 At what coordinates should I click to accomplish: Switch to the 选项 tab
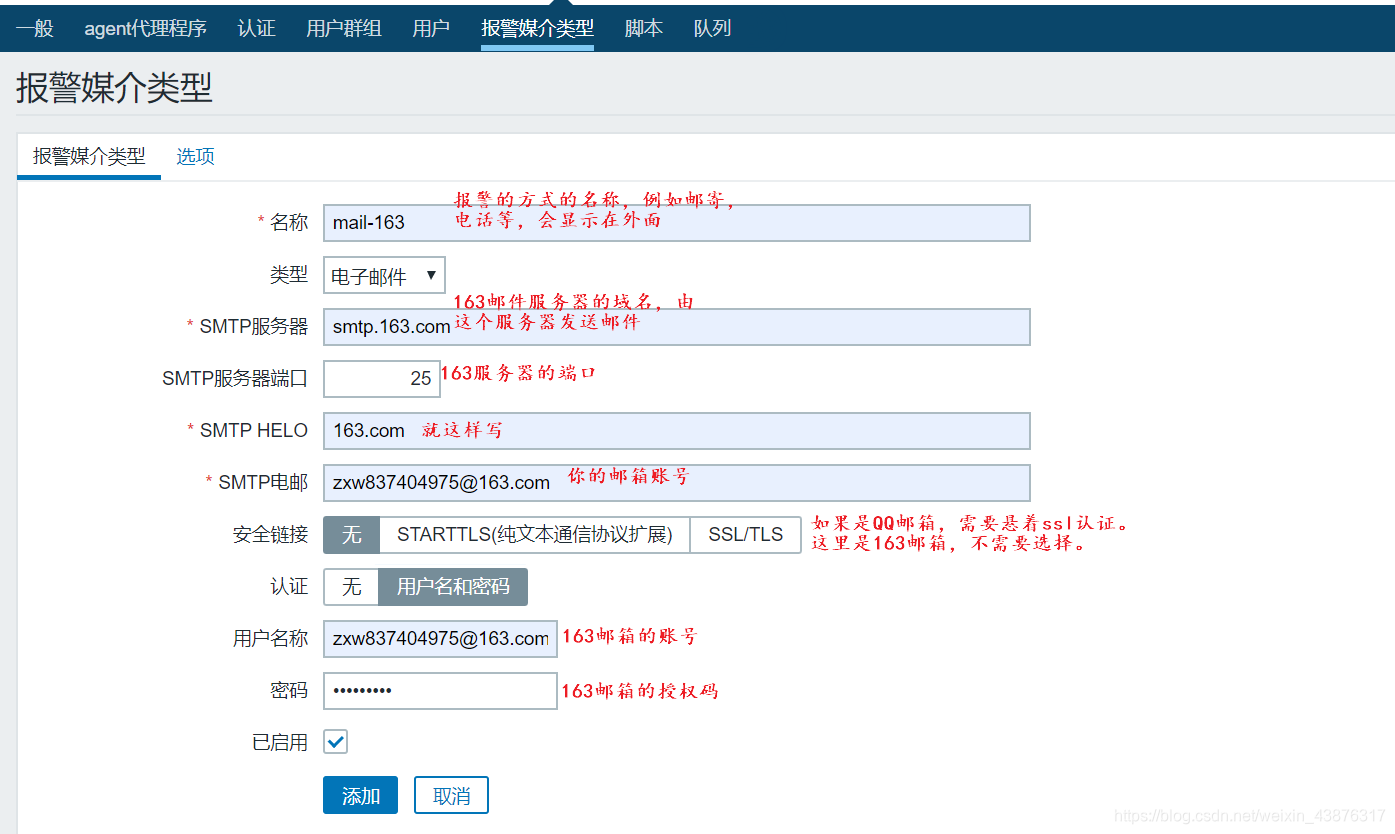click(195, 156)
